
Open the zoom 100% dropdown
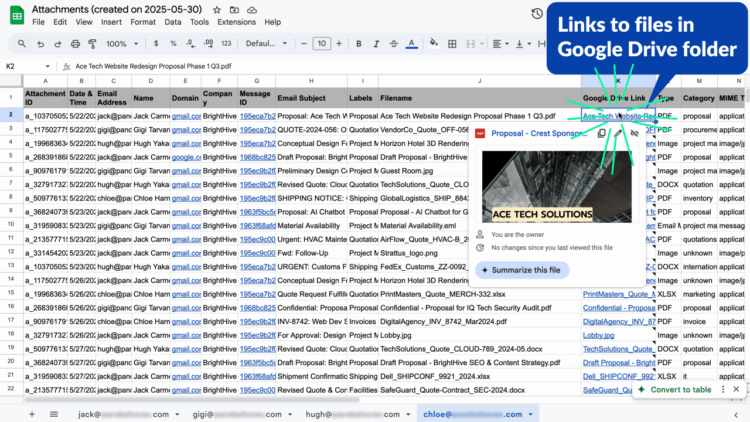[122, 44]
